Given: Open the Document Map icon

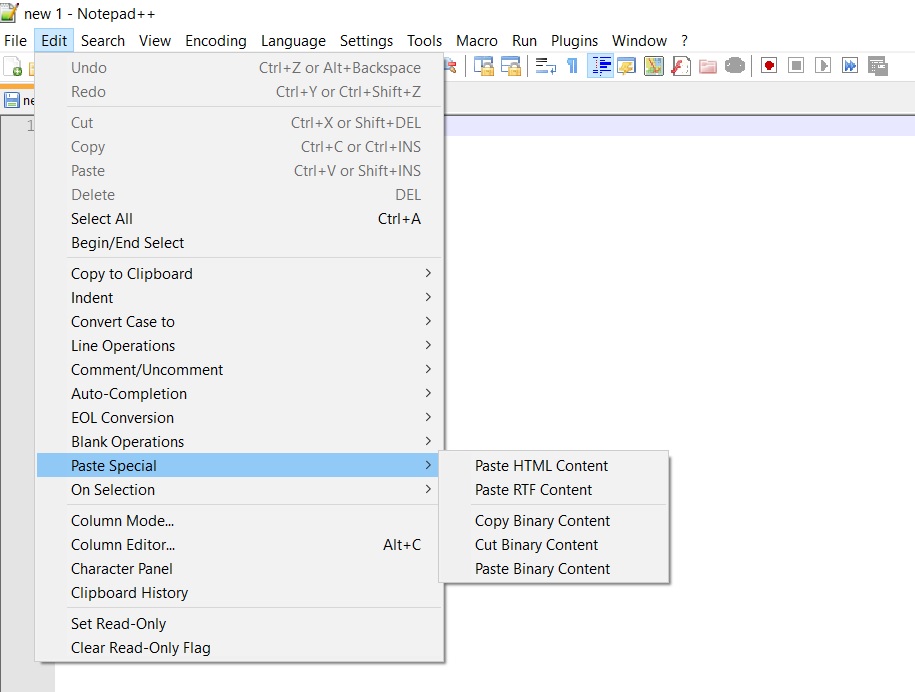Looking at the screenshot, I should pyautogui.click(x=654, y=66).
